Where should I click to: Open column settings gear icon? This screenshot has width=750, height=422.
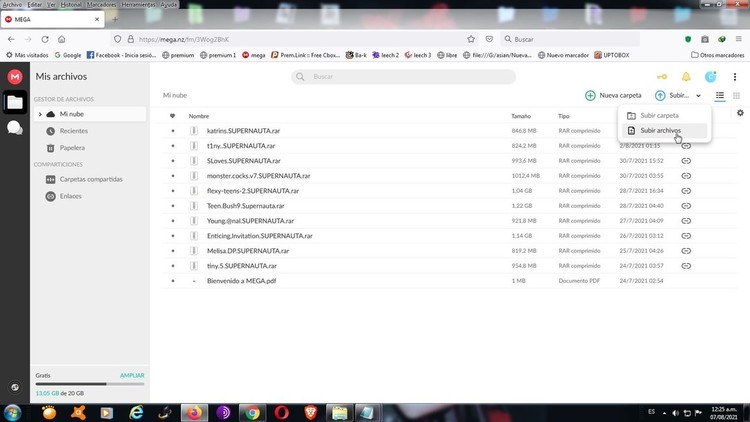coord(740,113)
